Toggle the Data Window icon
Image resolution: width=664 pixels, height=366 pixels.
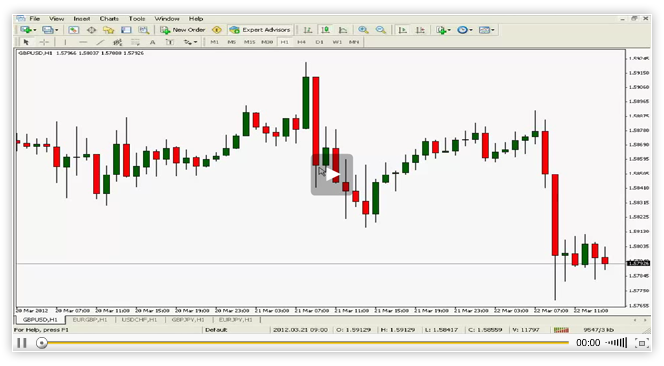[x=91, y=30]
